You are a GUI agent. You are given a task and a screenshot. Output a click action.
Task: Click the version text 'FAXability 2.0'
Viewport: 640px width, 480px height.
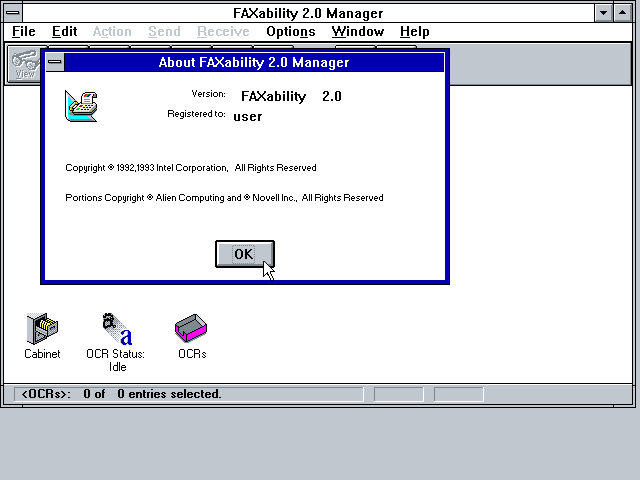pos(291,96)
